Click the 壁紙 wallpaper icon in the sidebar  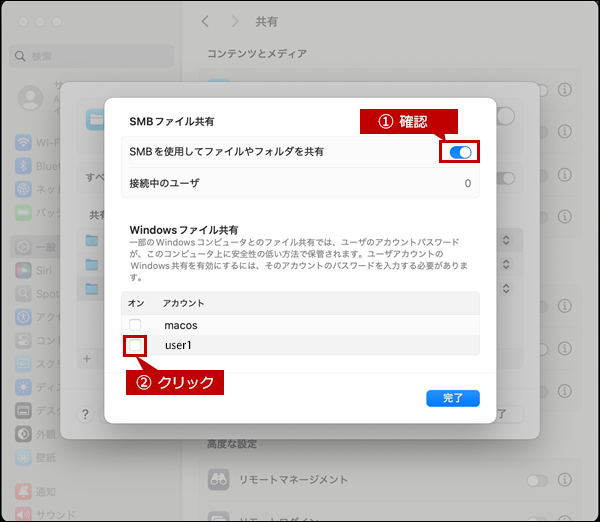24,456
